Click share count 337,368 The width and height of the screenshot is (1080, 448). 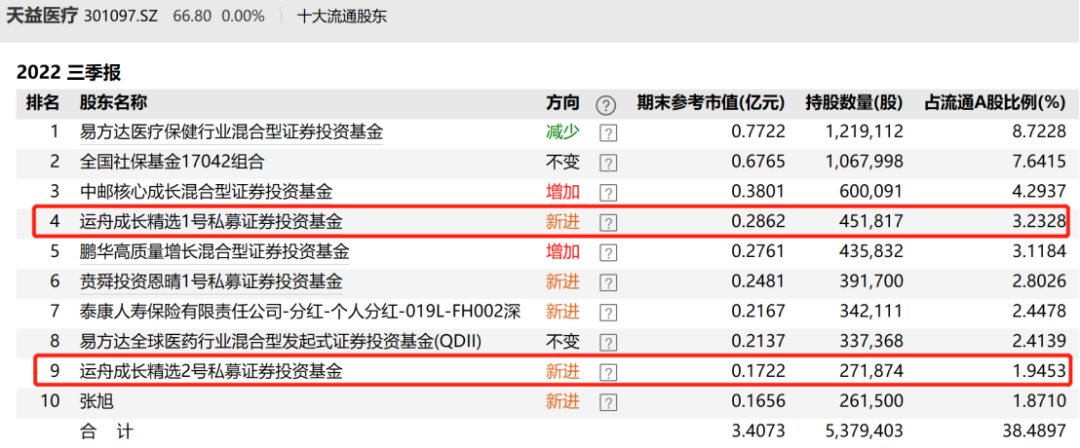[873, 342]
